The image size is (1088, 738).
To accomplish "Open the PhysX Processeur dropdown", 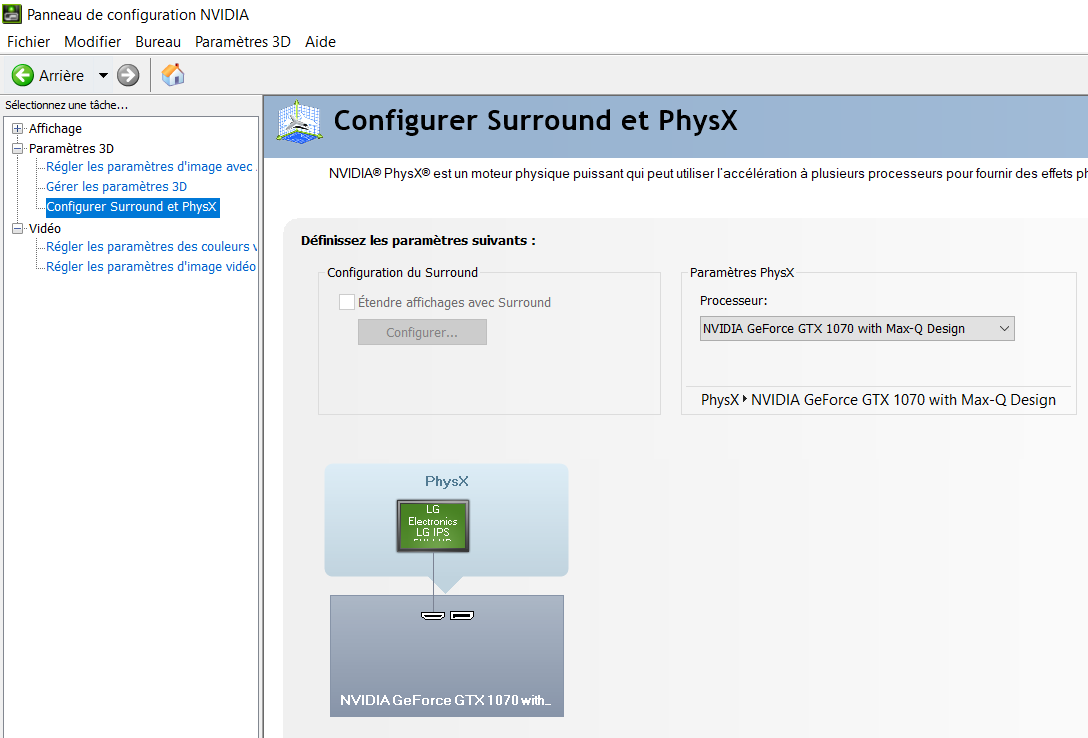I will [857, 329].
